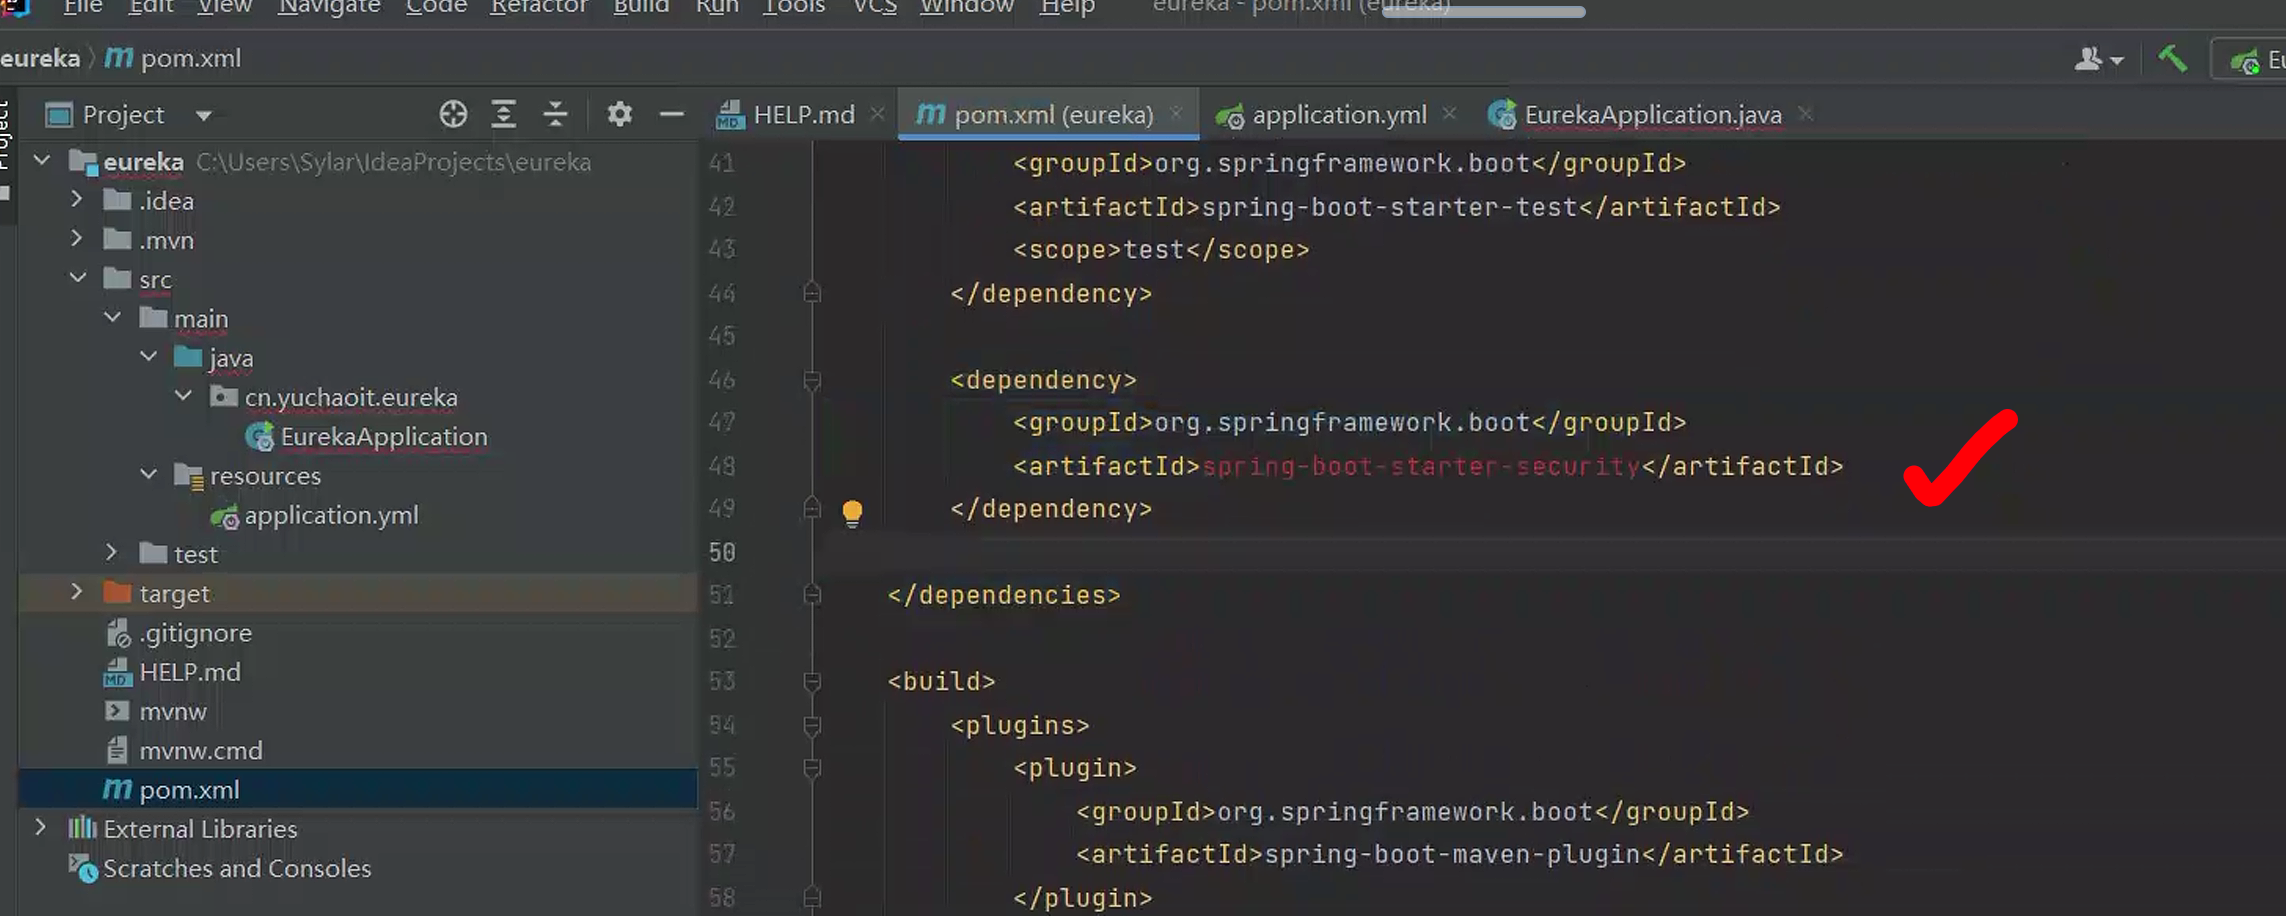Click the locate/select opened file crosshair icon
The image size is (2286, 916).
click(453, 115)
